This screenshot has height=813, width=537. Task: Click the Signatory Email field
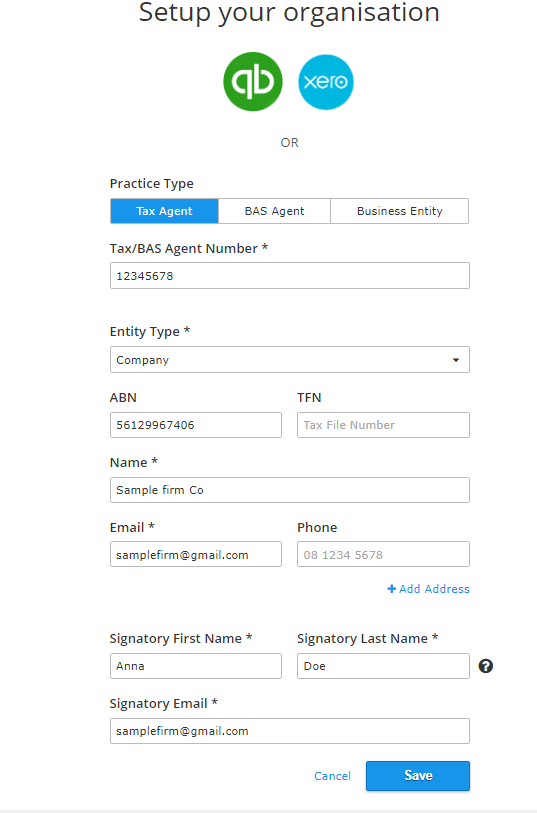[290, 731]
